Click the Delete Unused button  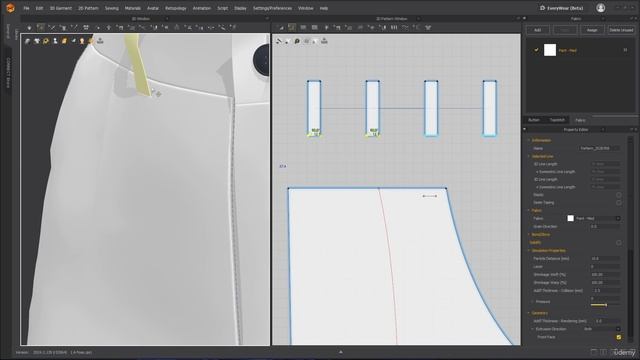click(621, 30)
